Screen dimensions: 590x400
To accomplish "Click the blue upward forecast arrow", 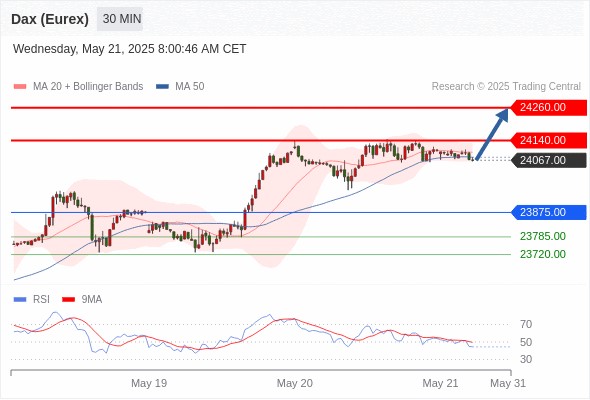I will coord(492,134).
